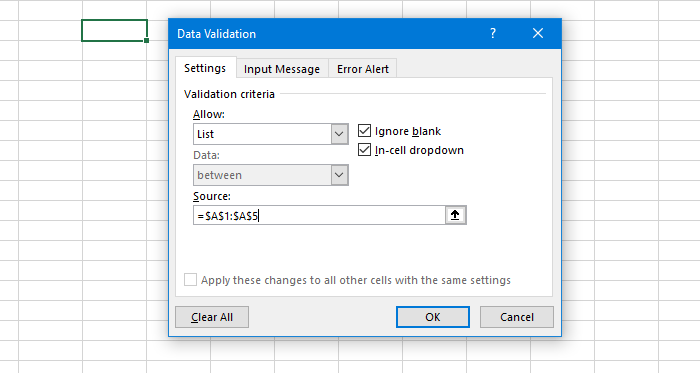Screen dimensions: 700x373
Task: Click into the Source input field
Action: [319, 216]
